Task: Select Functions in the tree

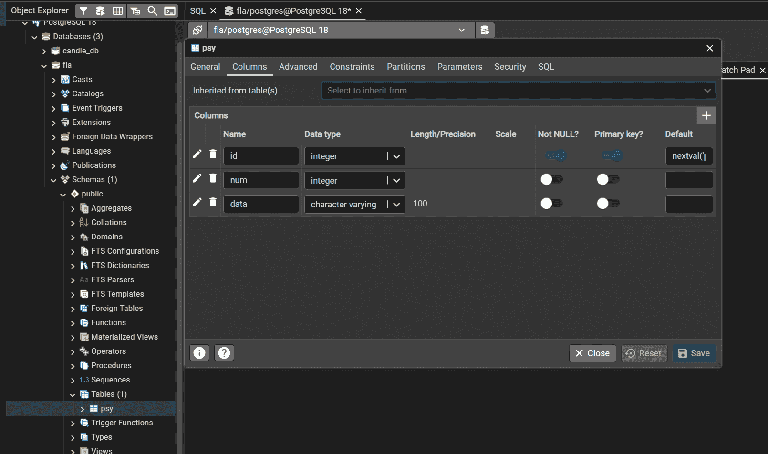Action: point(108,323)
